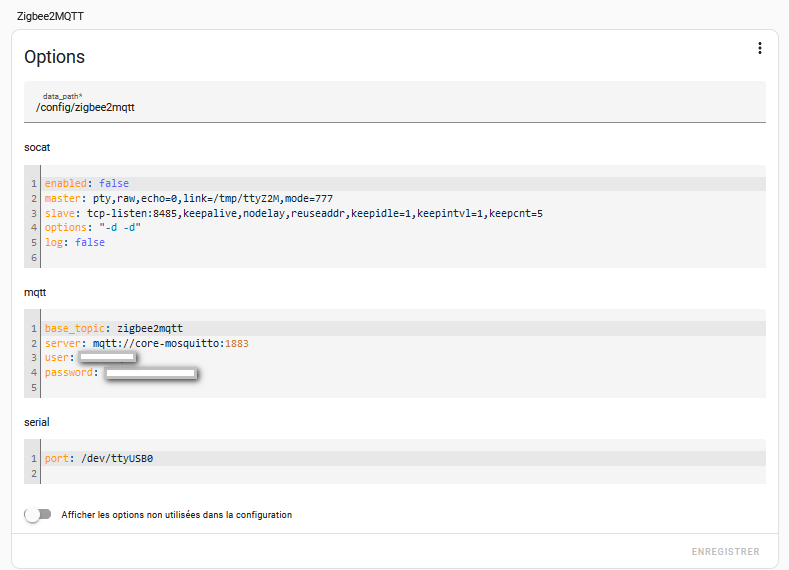Click socat line 'log: false'

pos(403,242)
